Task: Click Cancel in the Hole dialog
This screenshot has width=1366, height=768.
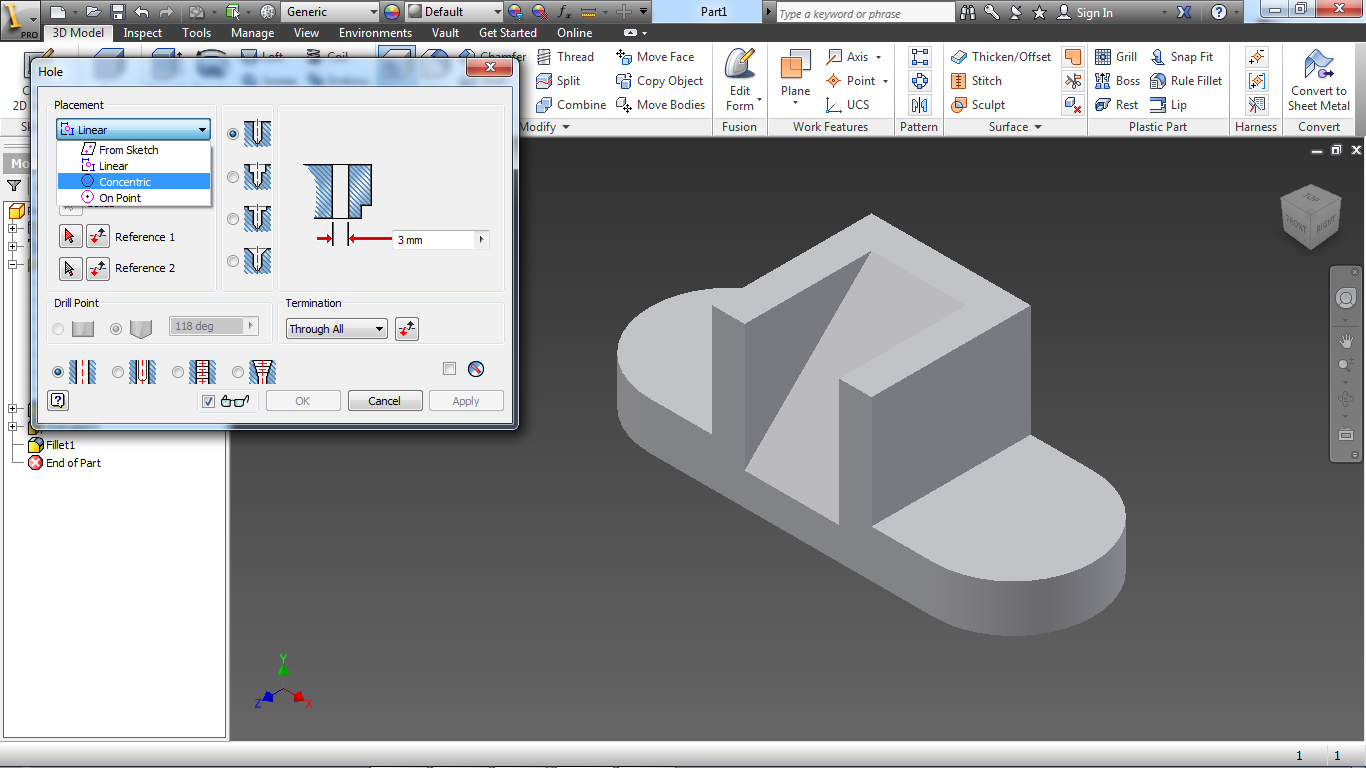Action: [x=384, y=400]
